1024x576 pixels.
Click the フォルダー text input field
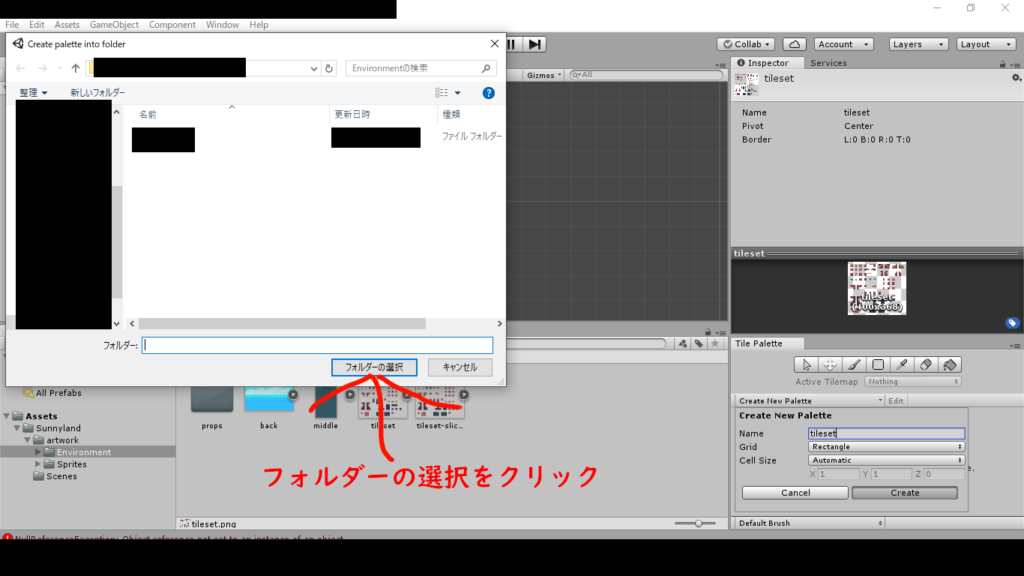[317, 345]
